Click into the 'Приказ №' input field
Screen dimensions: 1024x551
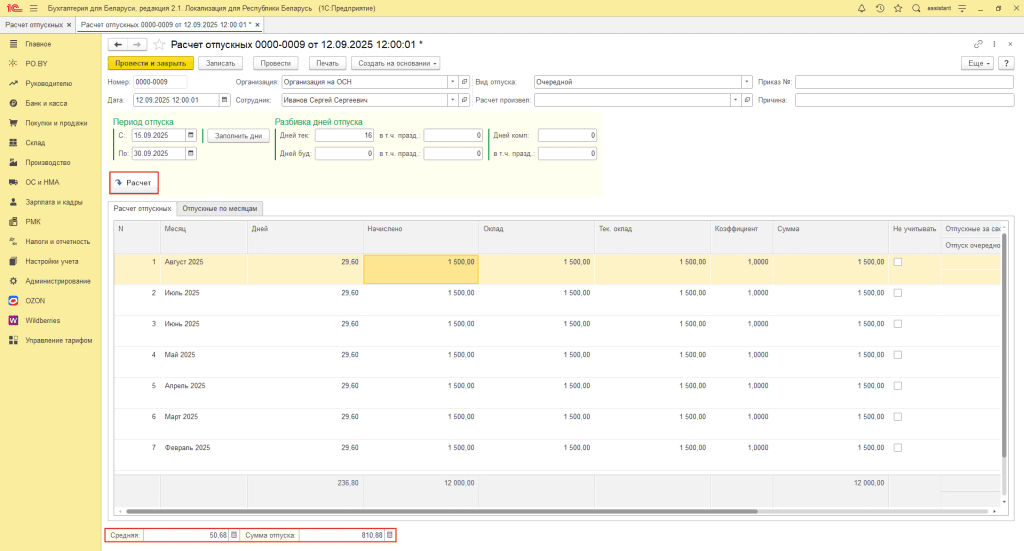click(x=904, y=82)
